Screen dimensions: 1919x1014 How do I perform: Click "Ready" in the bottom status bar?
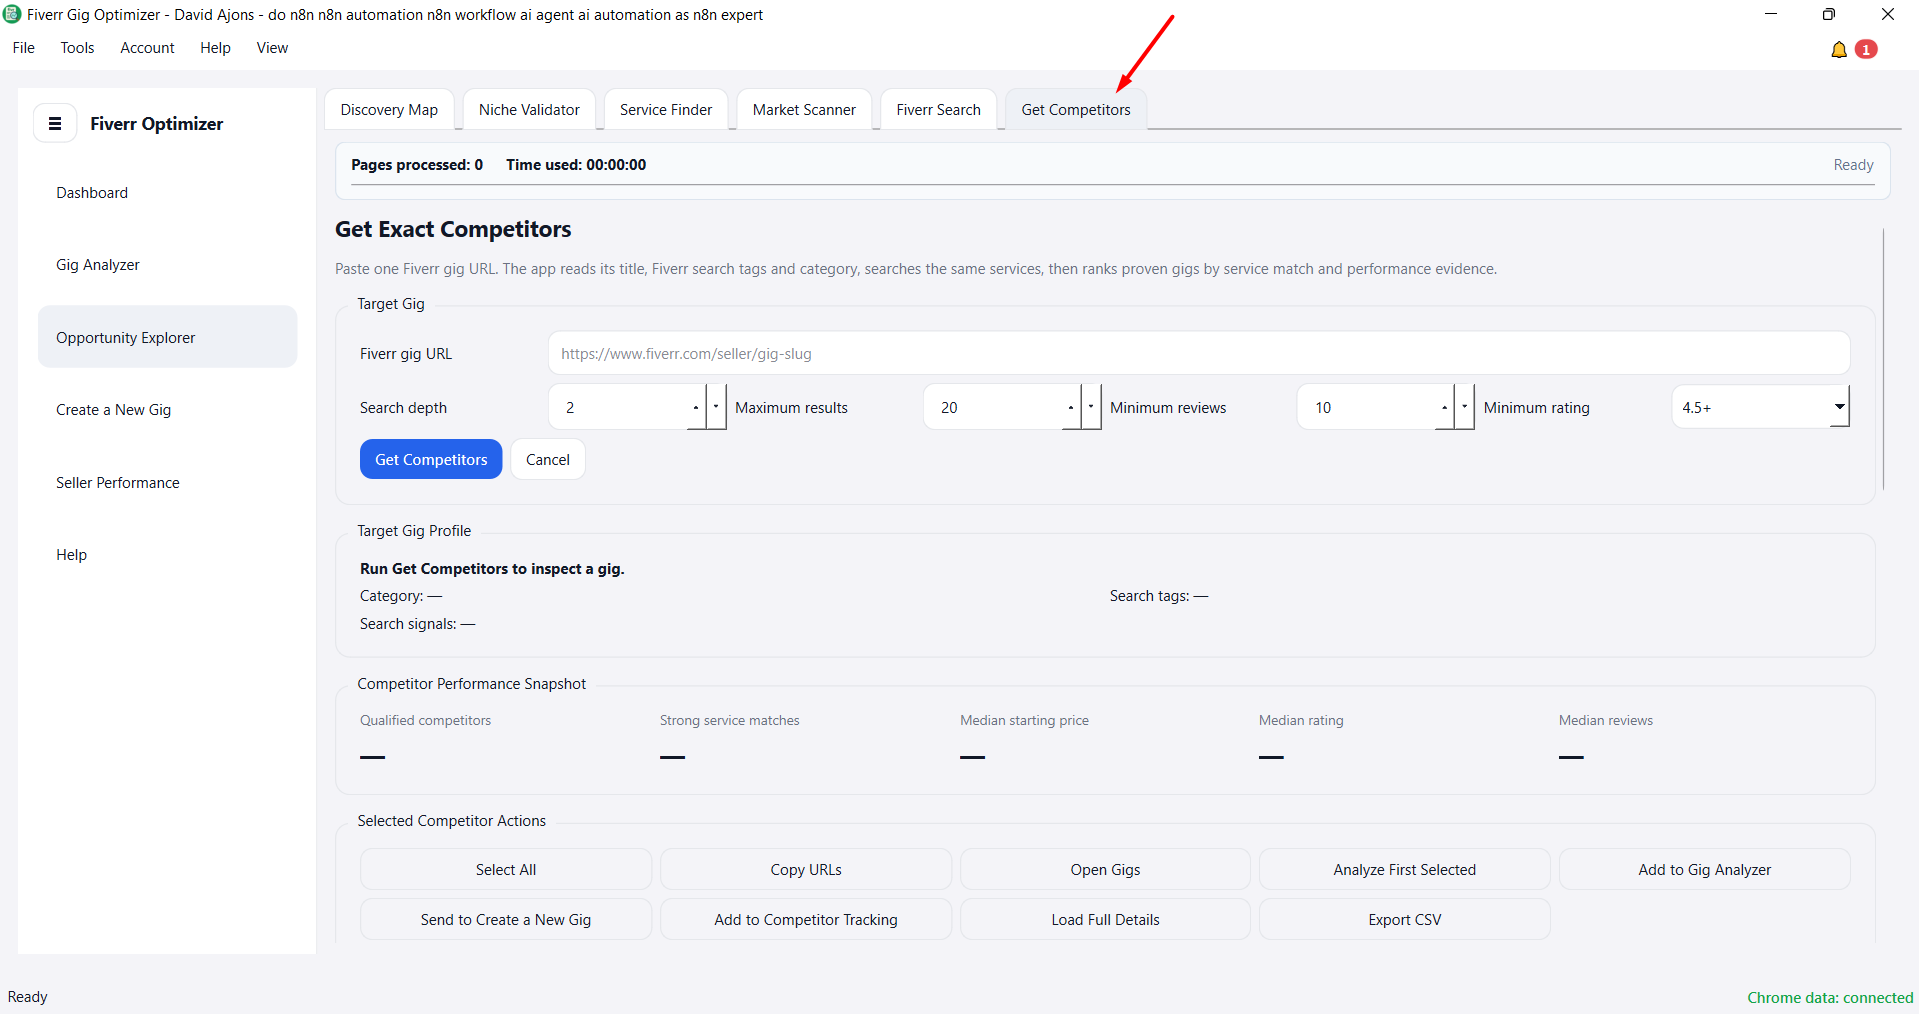tap(28, 997)
